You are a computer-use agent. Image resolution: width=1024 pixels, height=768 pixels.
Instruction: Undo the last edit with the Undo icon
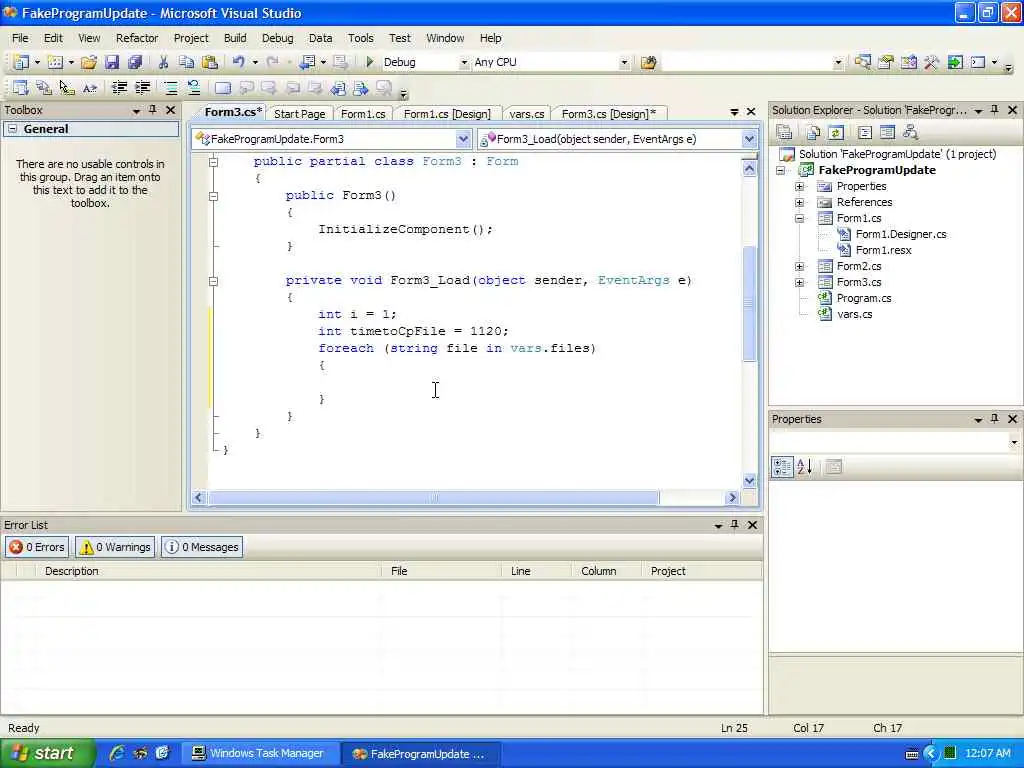(x=238, y=62)
